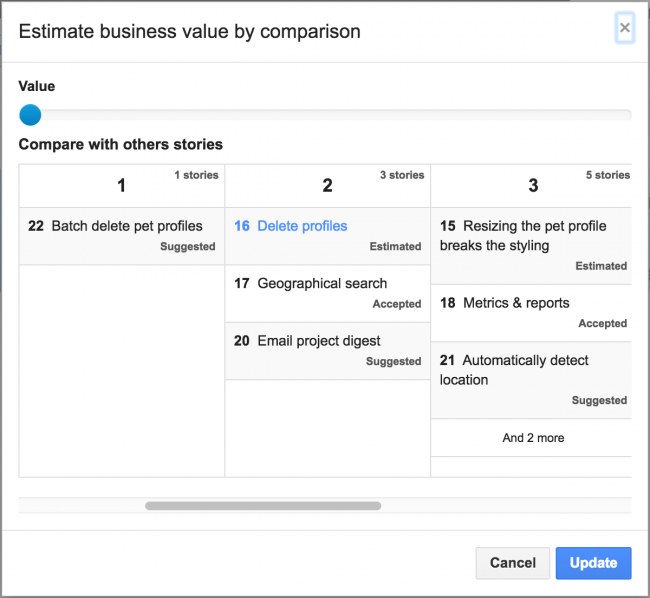Screen dimensions: 650x598
Task: Click the Update button
Action: (x=594, y=563)
